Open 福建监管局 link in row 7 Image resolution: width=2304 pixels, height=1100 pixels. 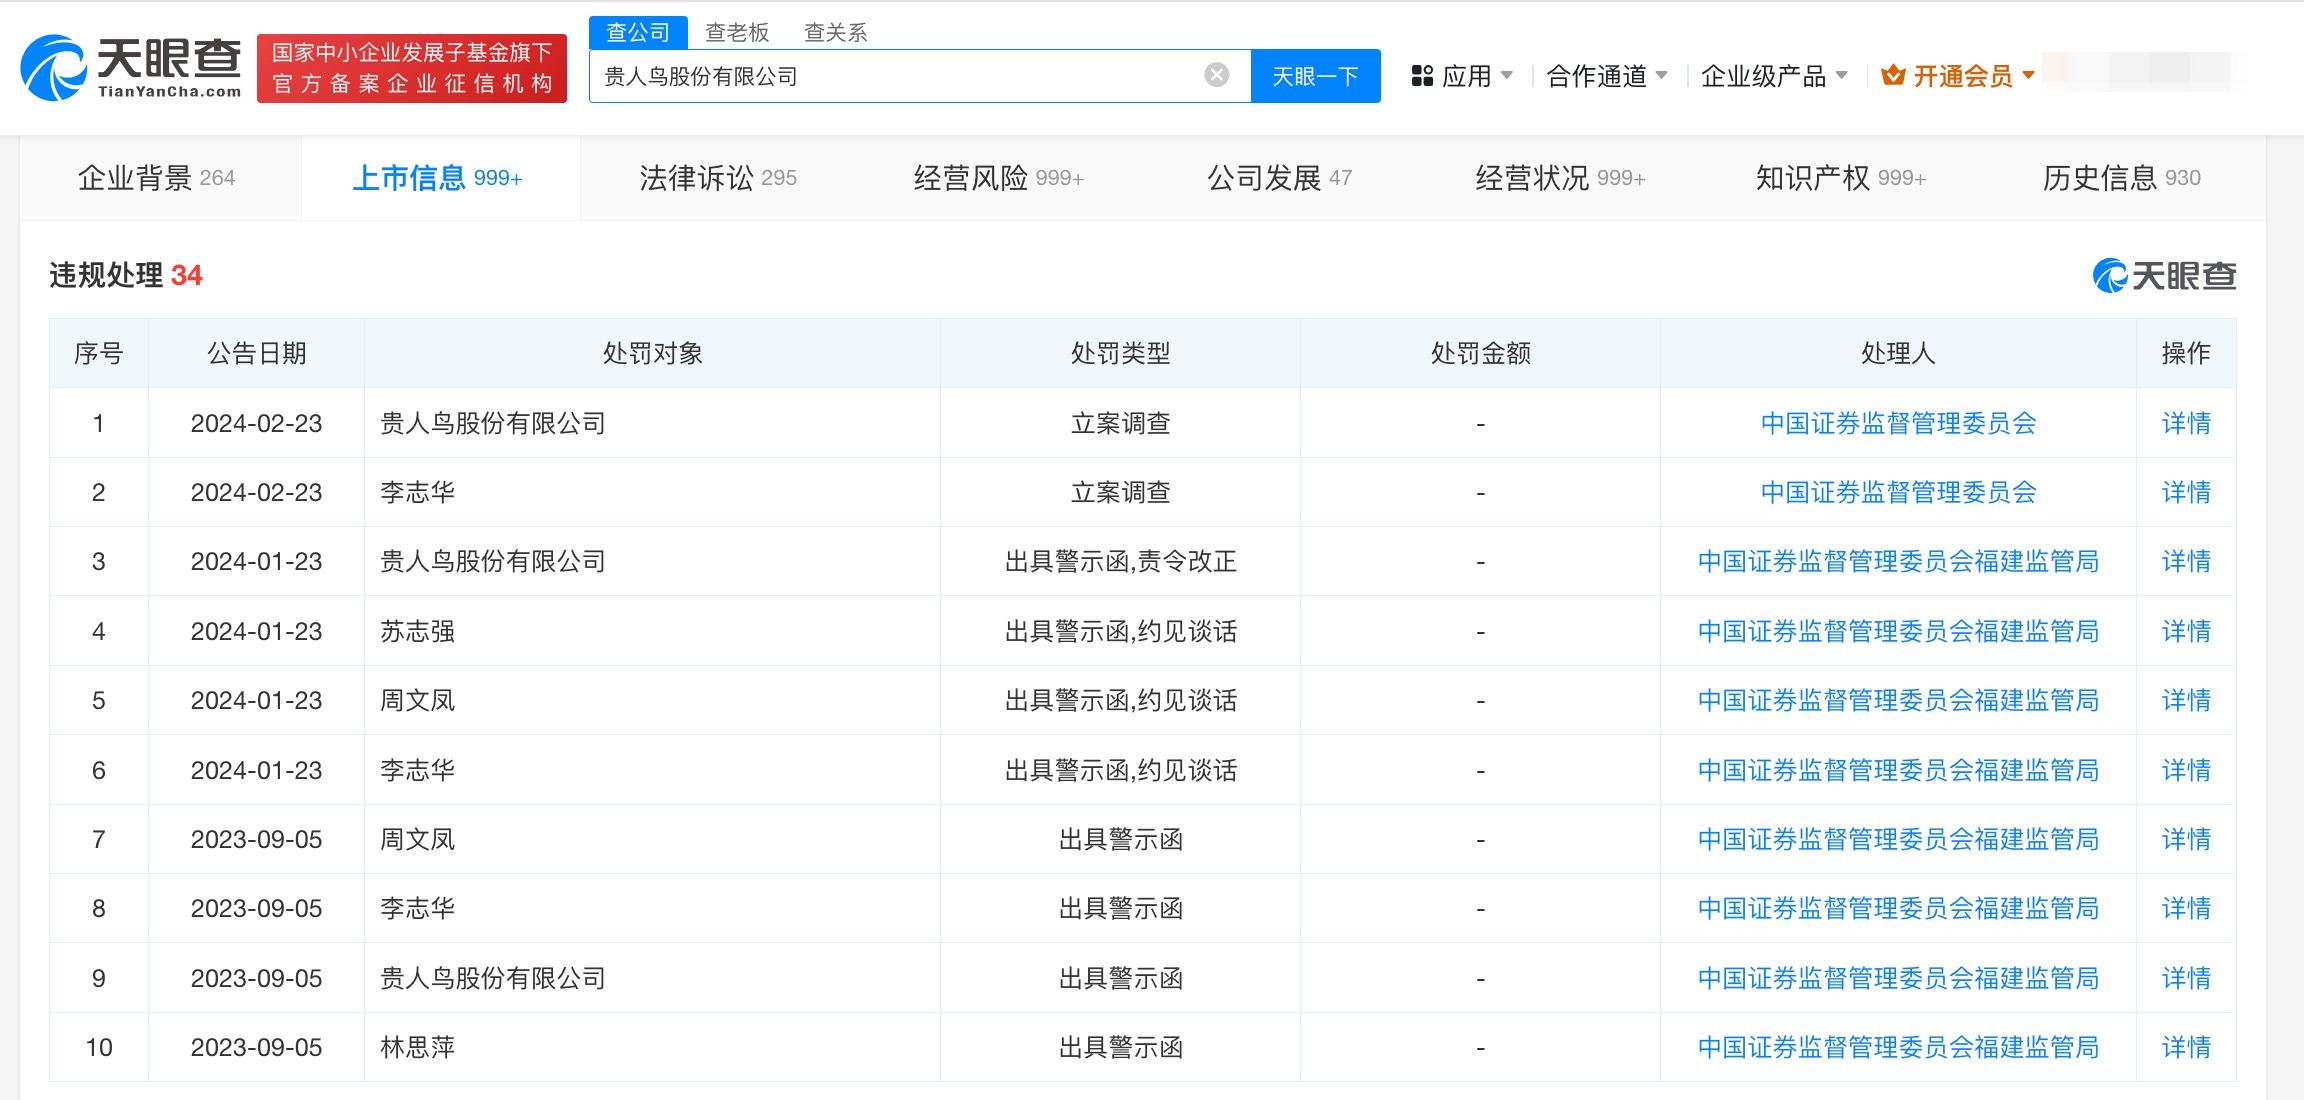[x=1898, y=839]
